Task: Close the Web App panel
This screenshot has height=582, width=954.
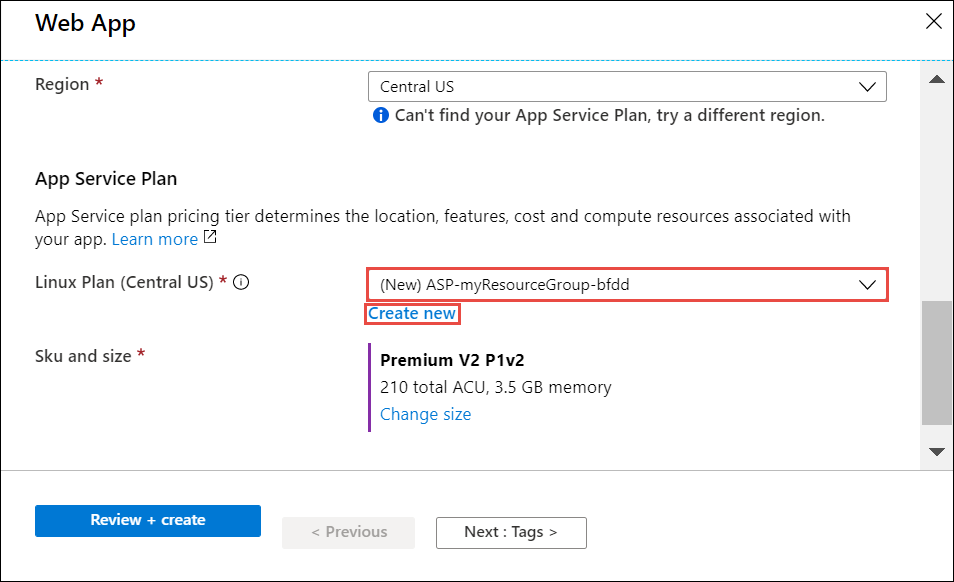Action: [x=934, y=22]
